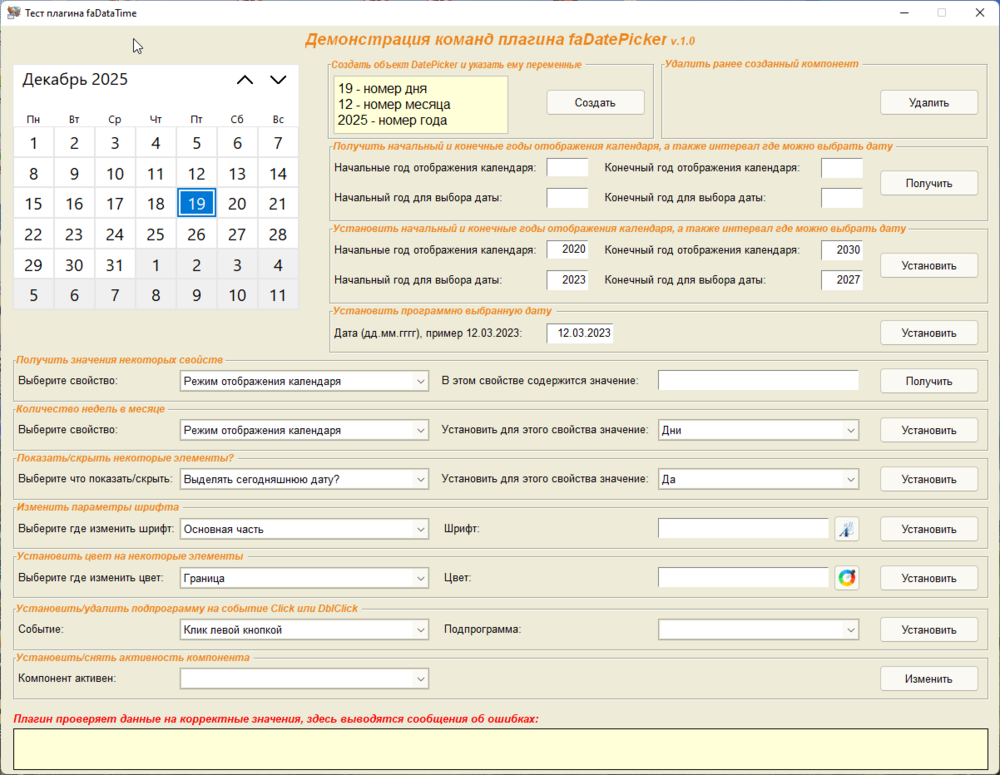Expand the 'Клик левой кнопкой' event dropdown

pyautogui.click(x=304, y=630)
